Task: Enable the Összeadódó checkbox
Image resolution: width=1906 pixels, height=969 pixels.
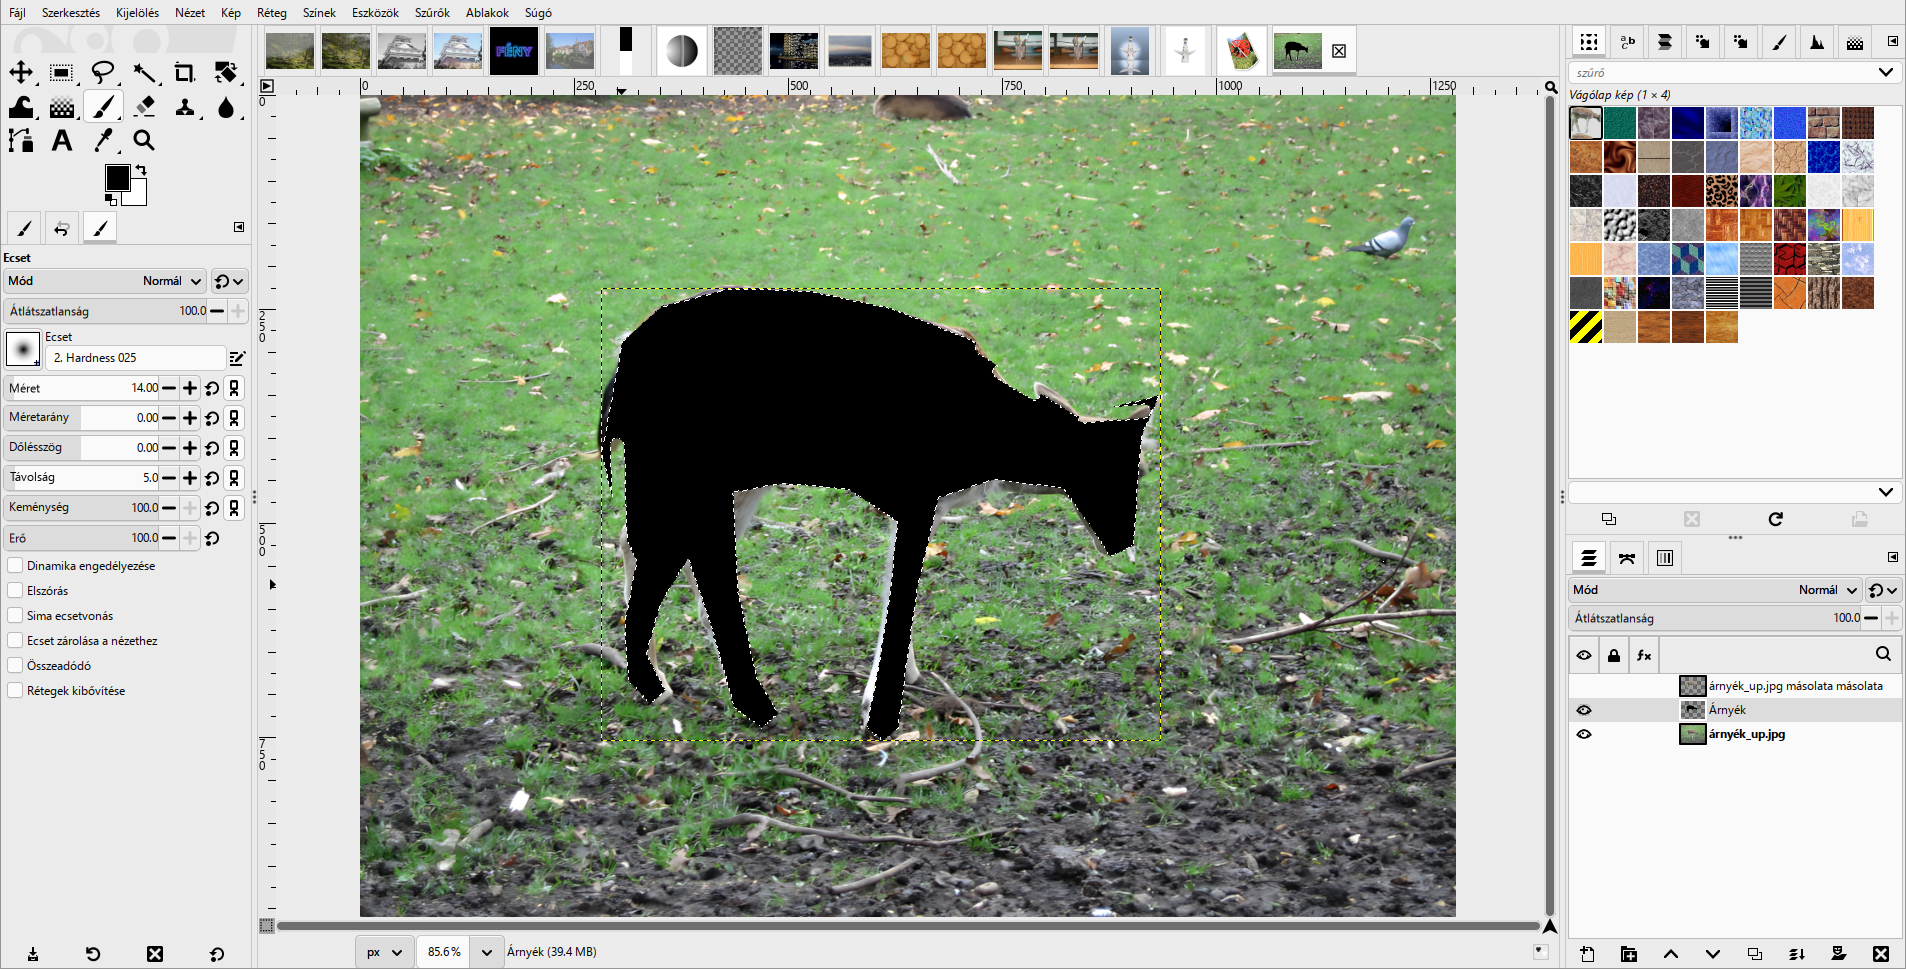Action: pos(15,666)
